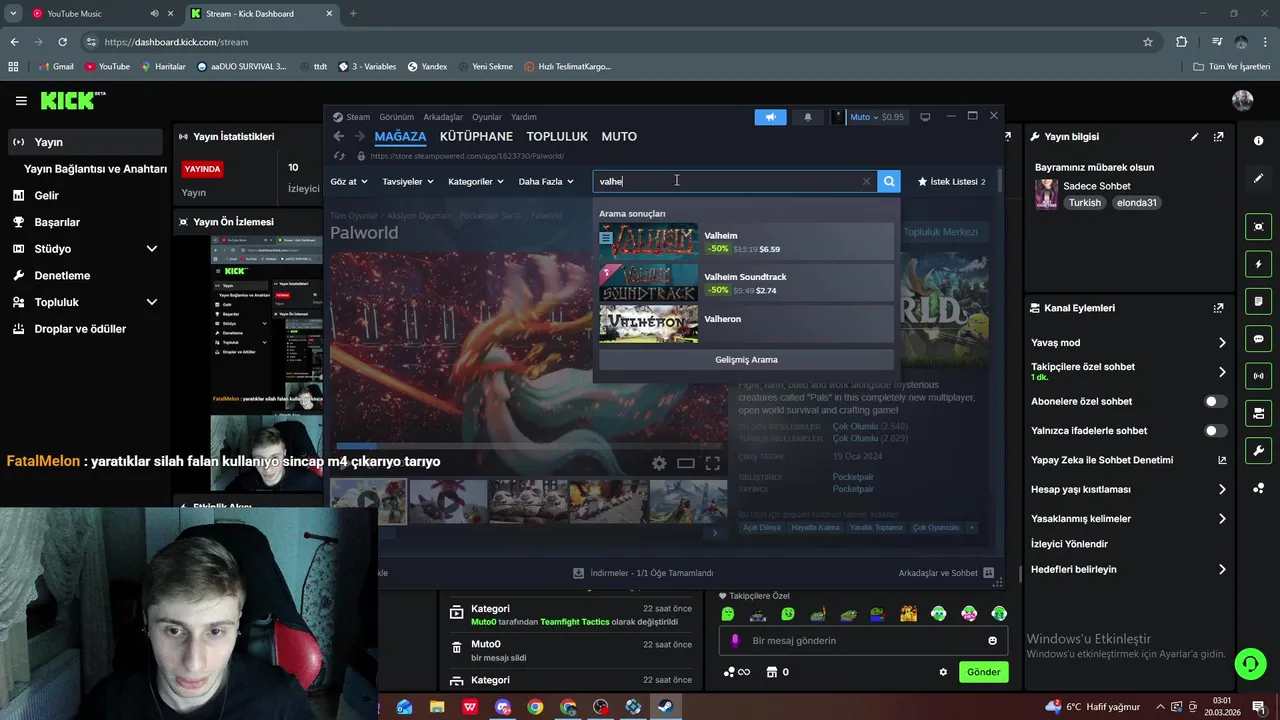Expand Stüdyo sidebar section
1280x720 pixels.
pyautogui.click(x=152, y=249)
